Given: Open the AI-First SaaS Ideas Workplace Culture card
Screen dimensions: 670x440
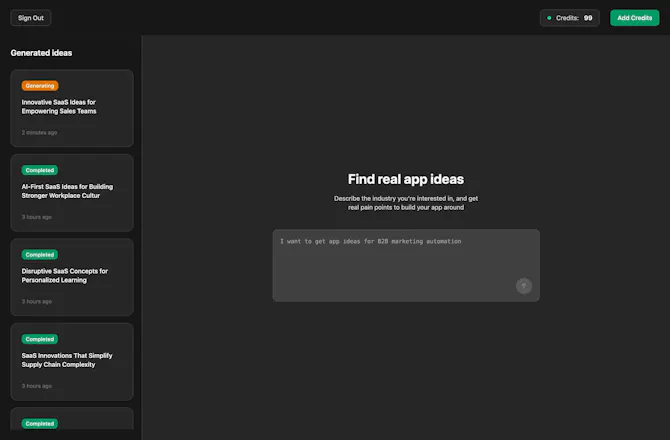Looking at the screenshot, I should pyautogui.click(x=72, y=193).
